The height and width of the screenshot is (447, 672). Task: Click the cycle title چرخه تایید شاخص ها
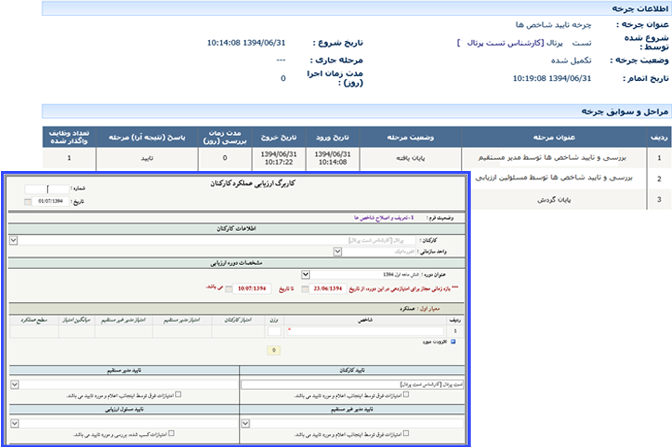[x=553, y=25]
